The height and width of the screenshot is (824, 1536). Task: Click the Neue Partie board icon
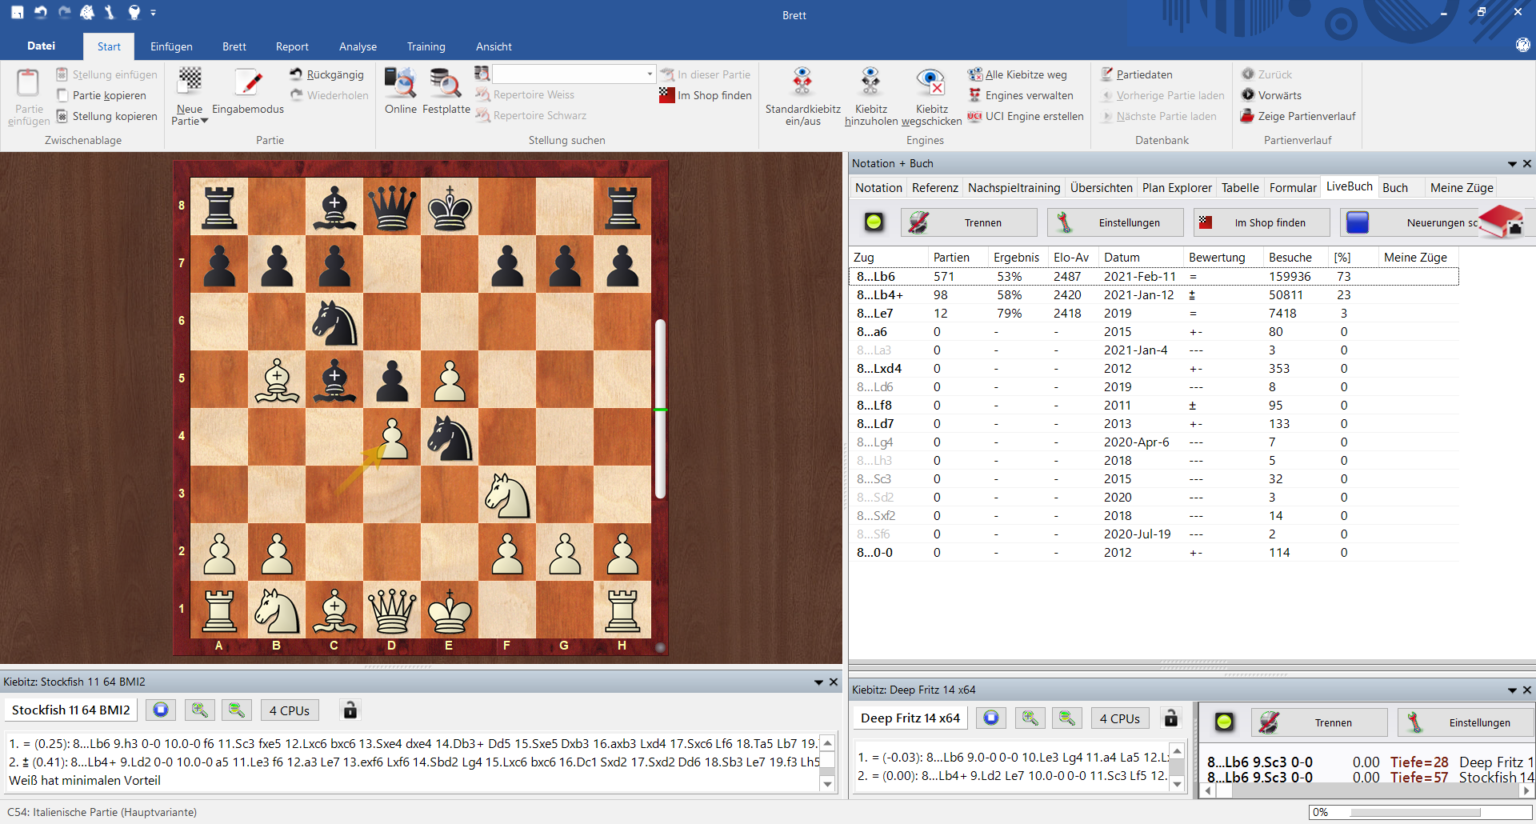[189, 82]
